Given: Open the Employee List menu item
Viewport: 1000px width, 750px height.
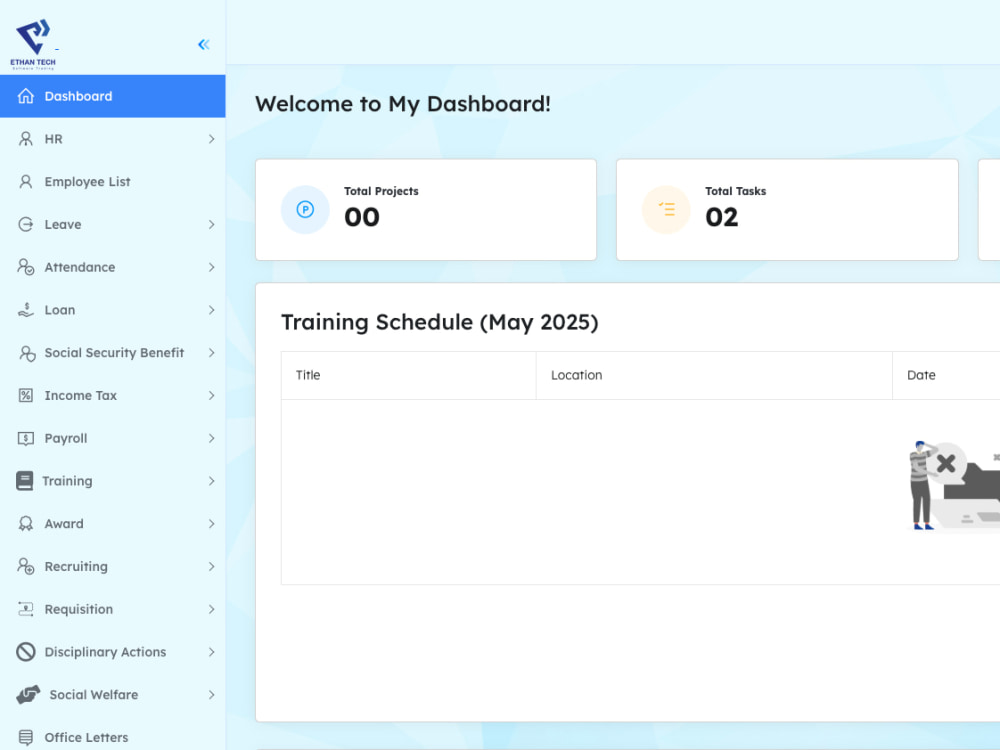Looking at the screenshot, I should tap(112, 182).
